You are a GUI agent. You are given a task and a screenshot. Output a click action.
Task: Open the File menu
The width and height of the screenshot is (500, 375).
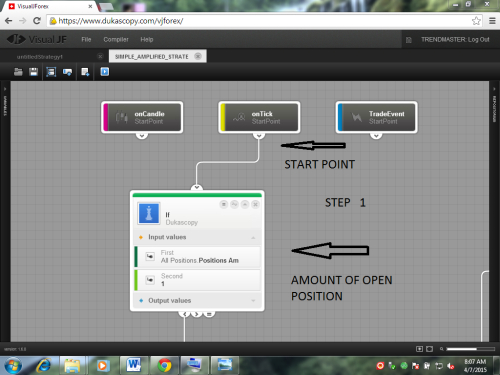(x=86, y=39)
